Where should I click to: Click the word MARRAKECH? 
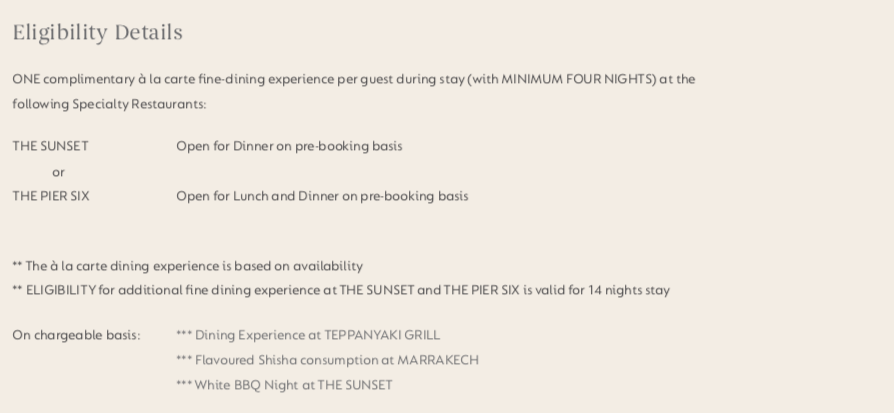(x=438, y=361)
